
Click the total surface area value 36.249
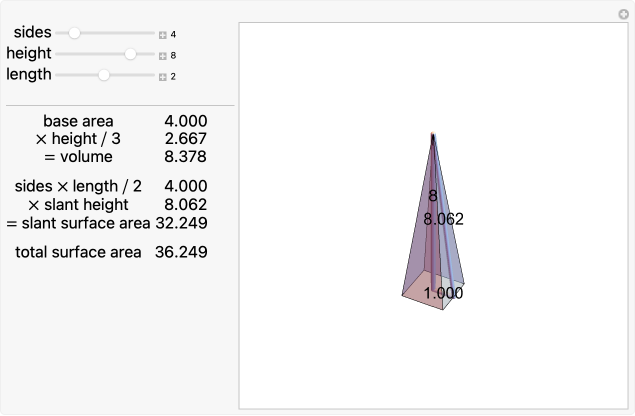[181, 252]
